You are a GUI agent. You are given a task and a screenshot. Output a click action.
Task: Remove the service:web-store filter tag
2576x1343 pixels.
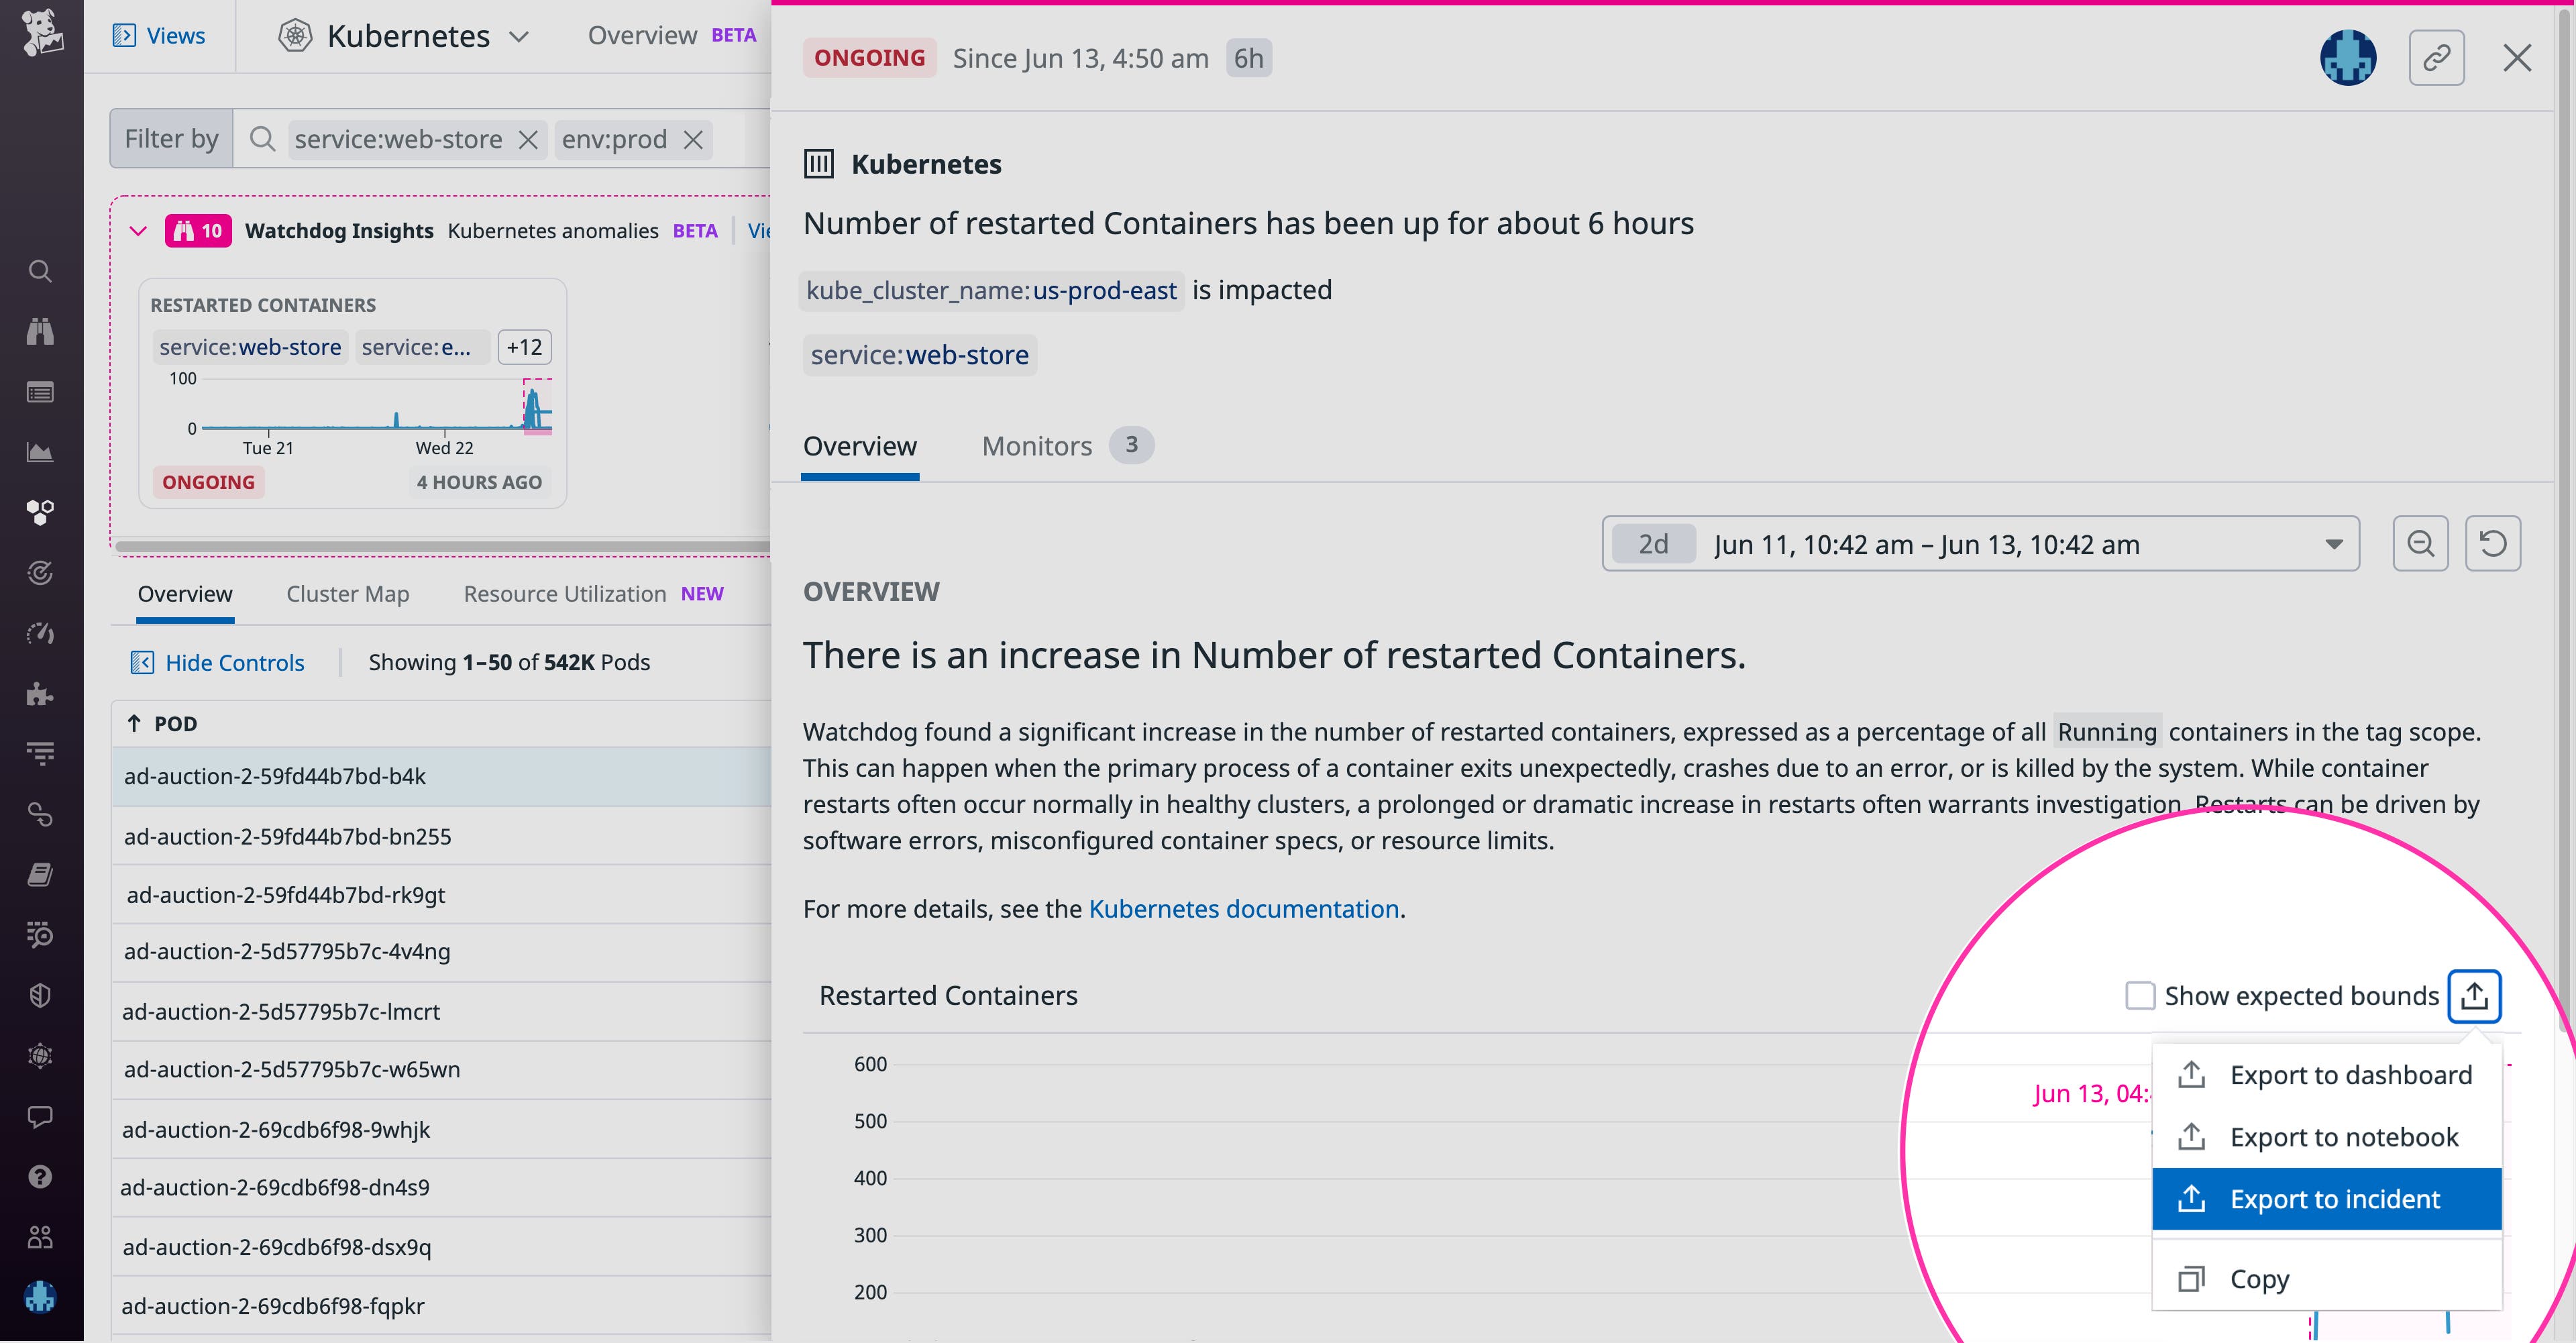528,140
